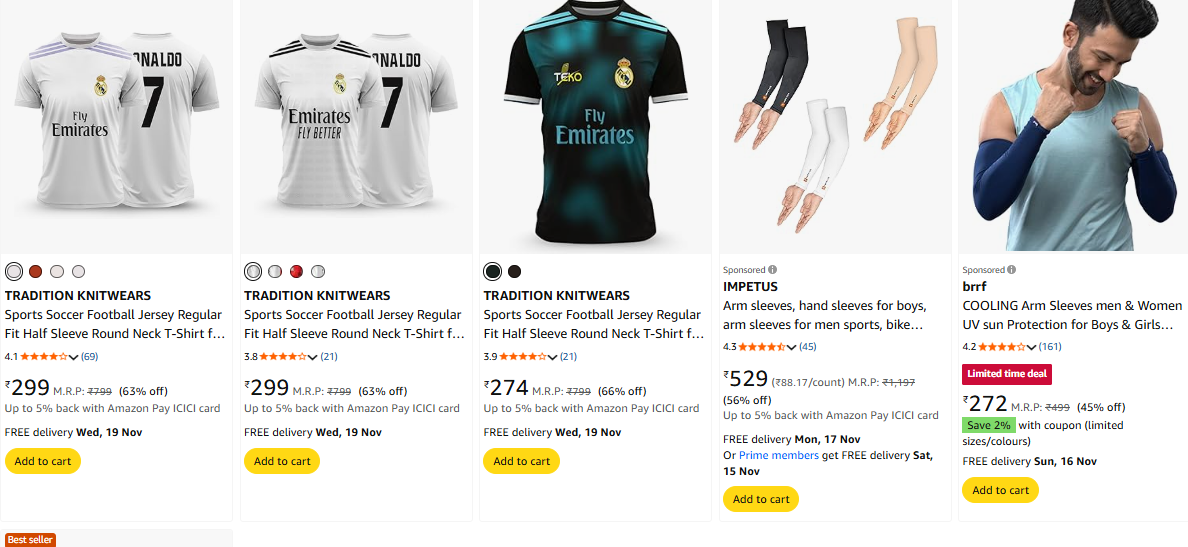Click the Sponsored info icon on IMPETUS listing

click(x=773, y=270)
